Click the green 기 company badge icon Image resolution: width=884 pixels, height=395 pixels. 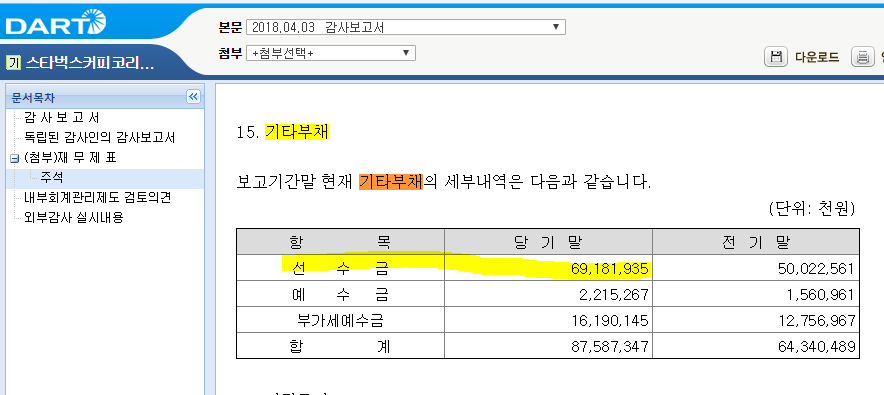(x=14, y=63)
